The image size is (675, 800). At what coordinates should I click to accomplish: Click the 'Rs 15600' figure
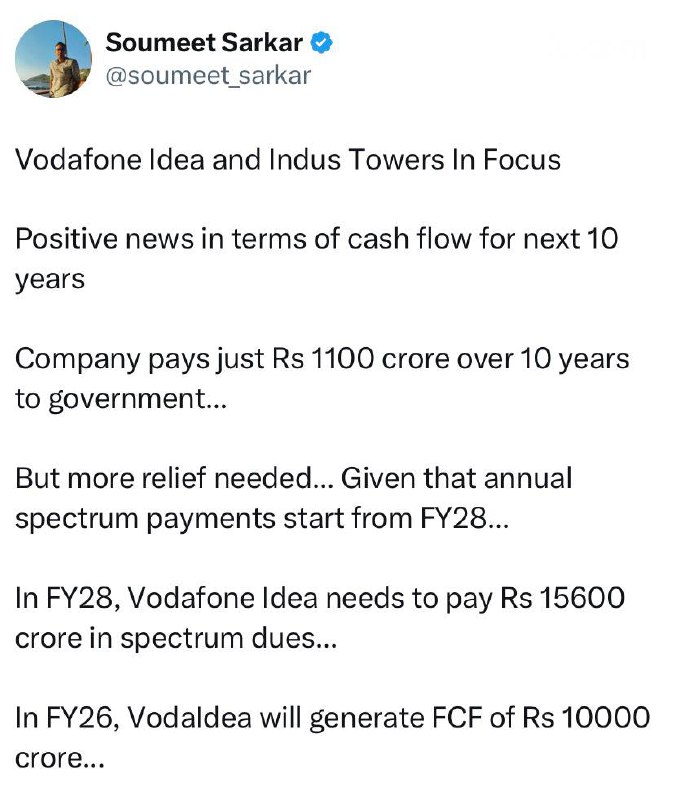point(562,598)
